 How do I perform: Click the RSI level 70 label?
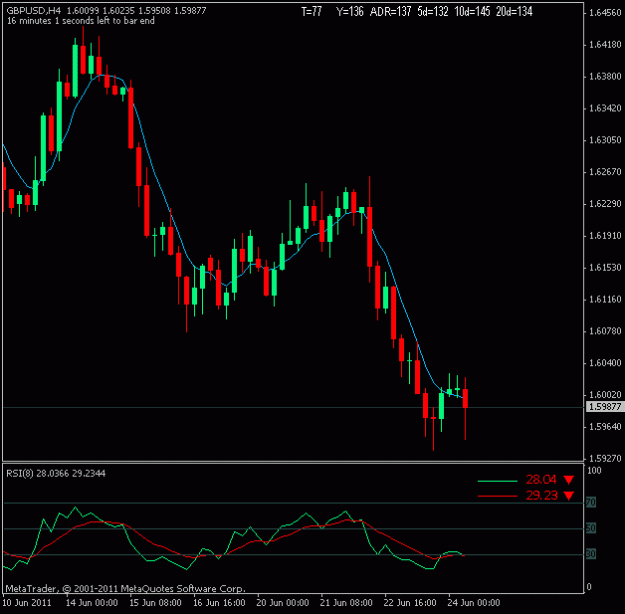(591, 502)
